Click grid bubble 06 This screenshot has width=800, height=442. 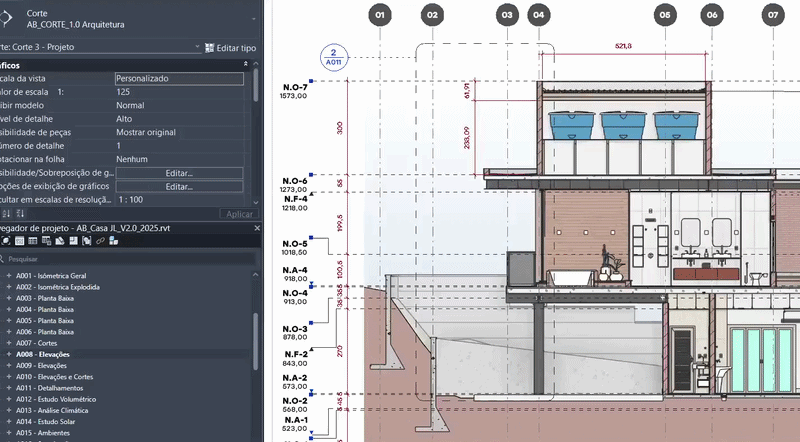point(712,15)
